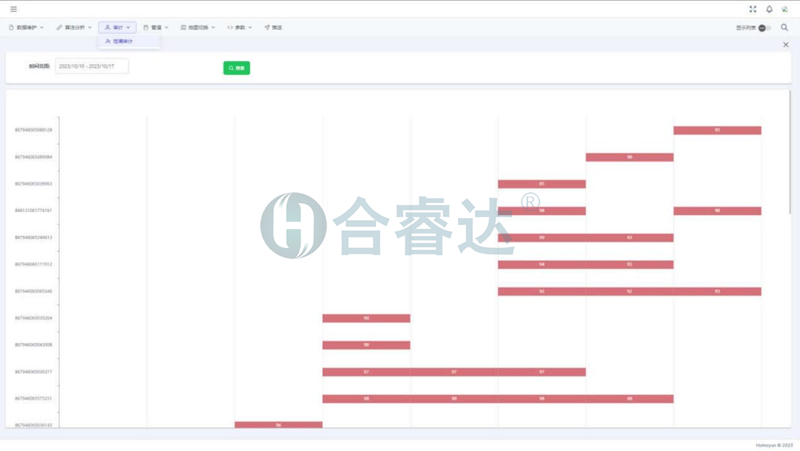The height and width of the screenshot is (451, 800).
Task: Select the red bar in the second chart row
Action: [x=630, y=157]
